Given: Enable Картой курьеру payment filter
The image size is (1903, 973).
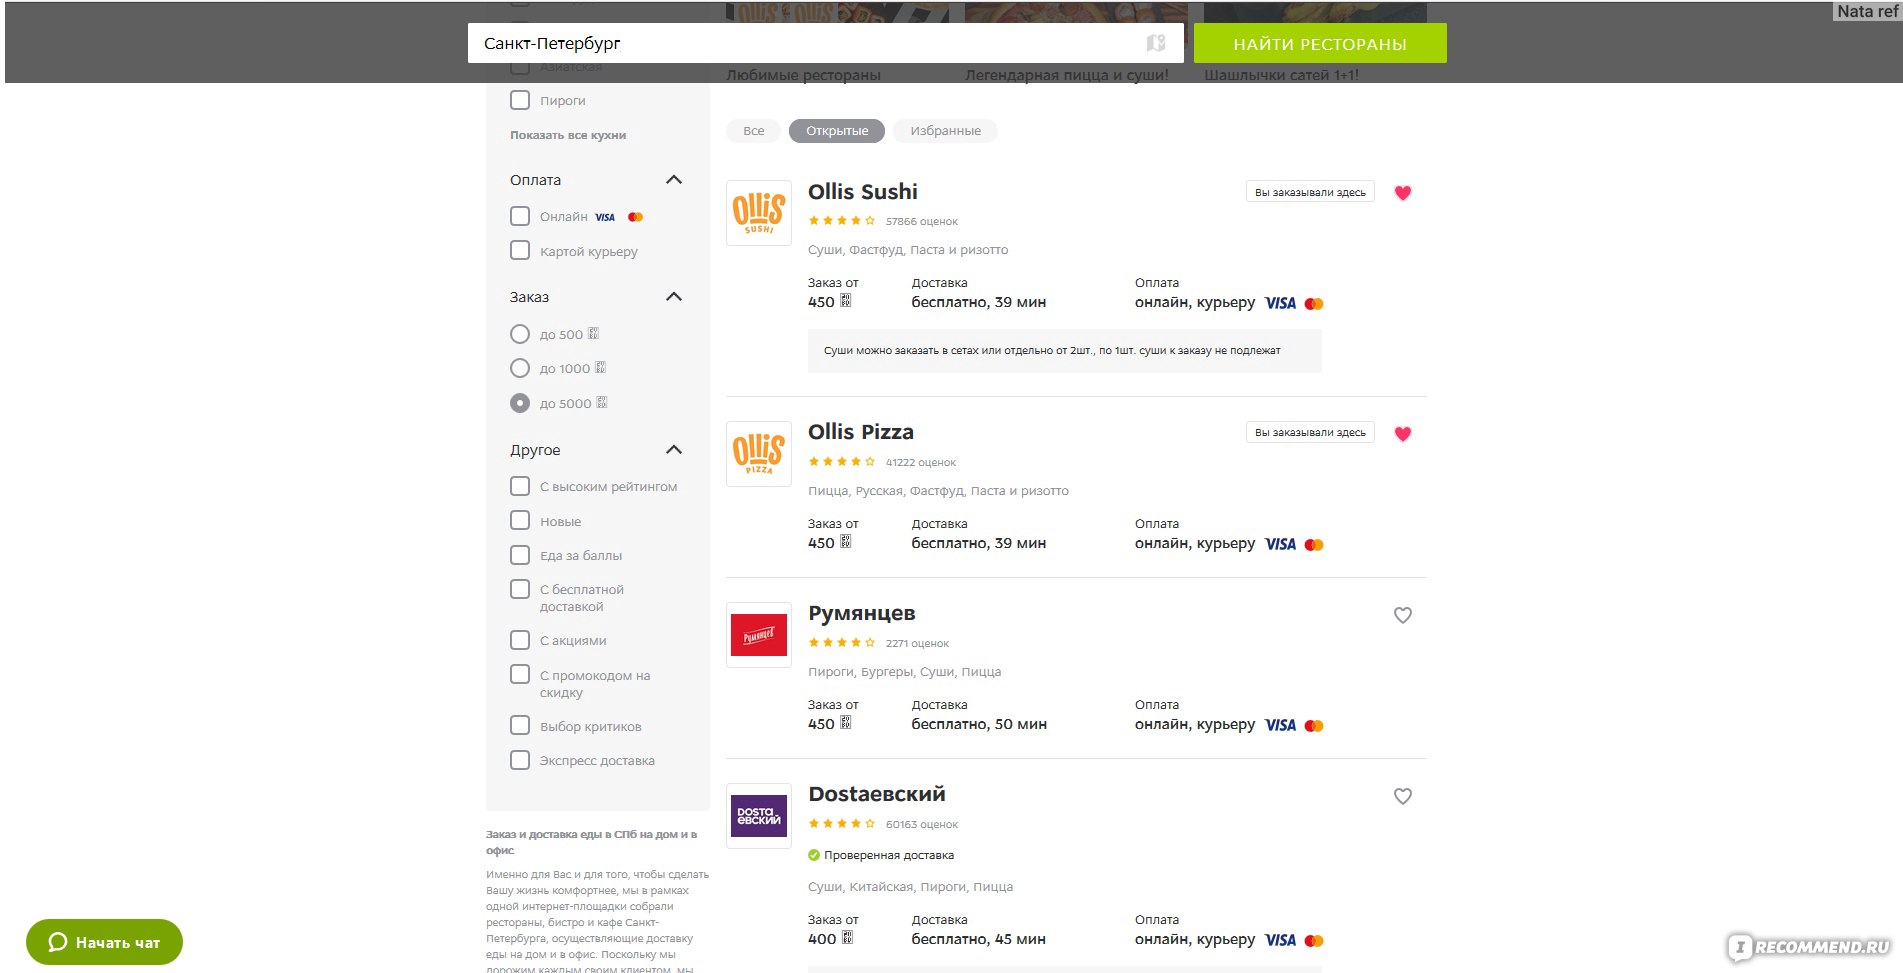Looking at the screenshot, I should (520, 250).
